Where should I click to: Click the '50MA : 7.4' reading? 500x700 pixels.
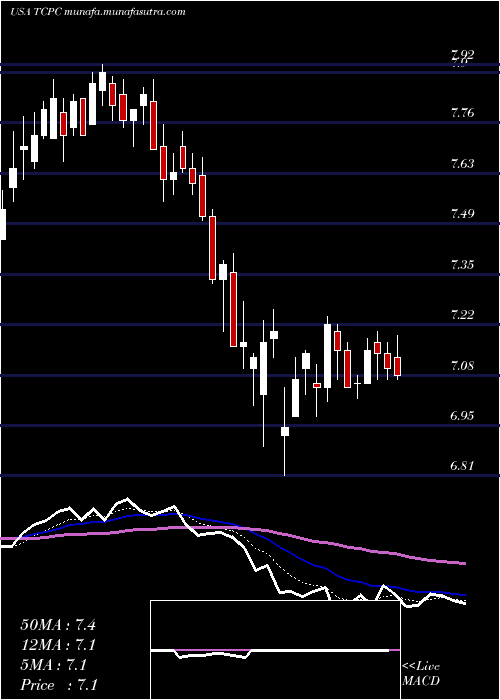click(x=58, y=624)
